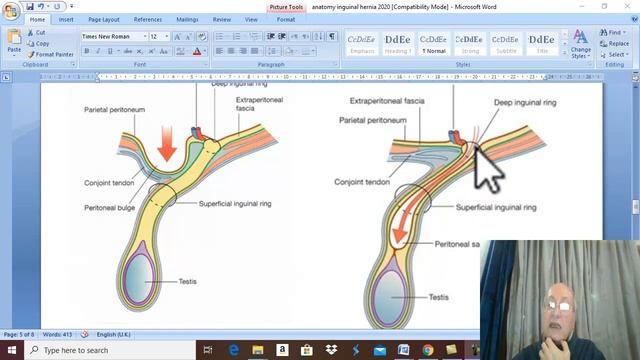Screen dimensions: 640x360
Task: Open Windows Start menu
Action: click(12, 350)
